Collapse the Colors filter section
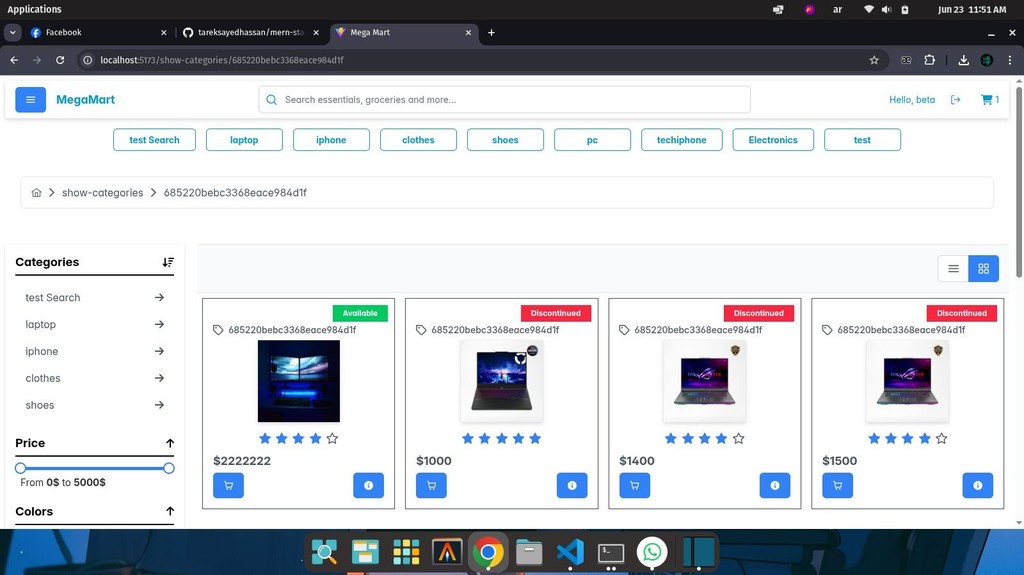The width and height of the screenshot is (1024, 575). (170, 511)
